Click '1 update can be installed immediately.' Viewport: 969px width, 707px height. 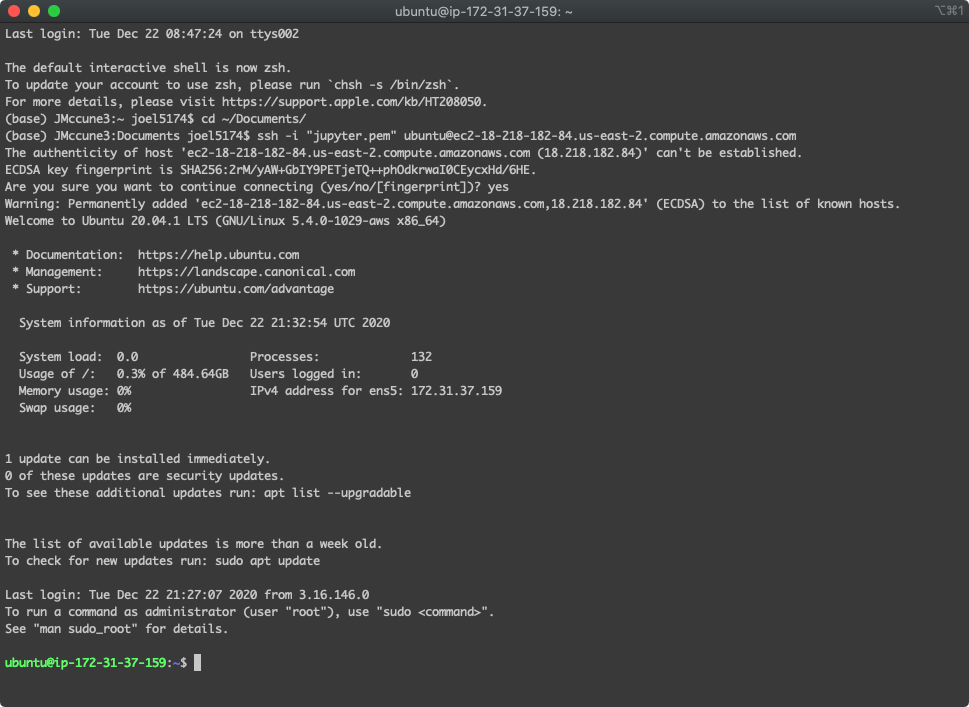click(x=138, y=459)
